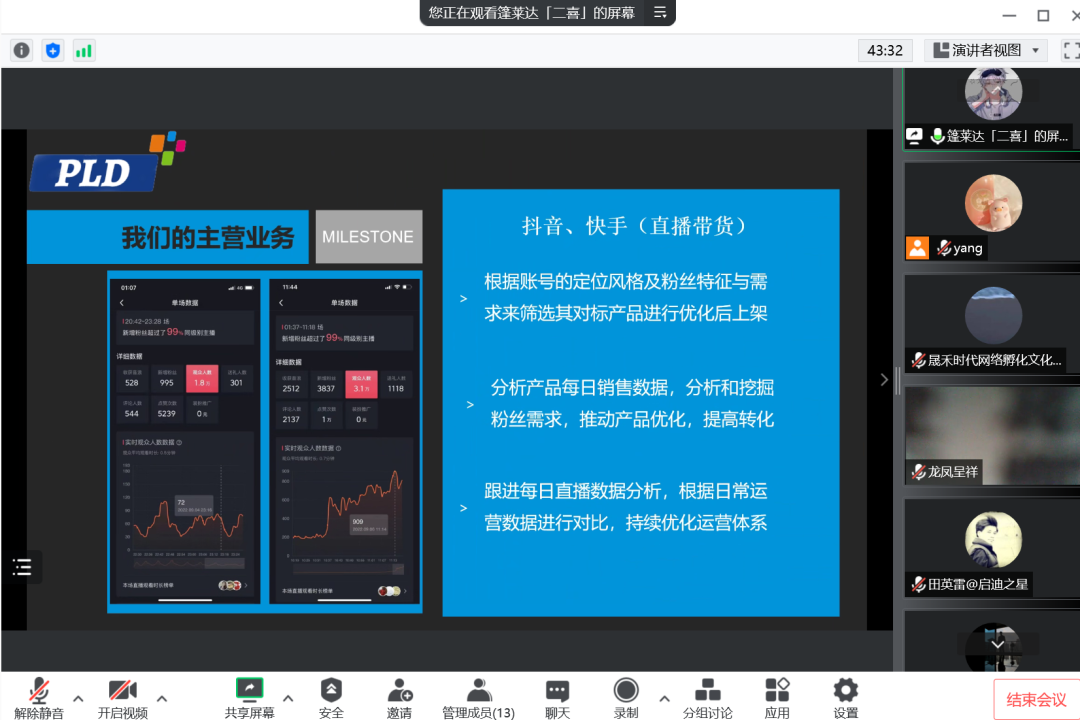Expand share options next to 共享屏幕
The image size is (1080, 720).
288,698
